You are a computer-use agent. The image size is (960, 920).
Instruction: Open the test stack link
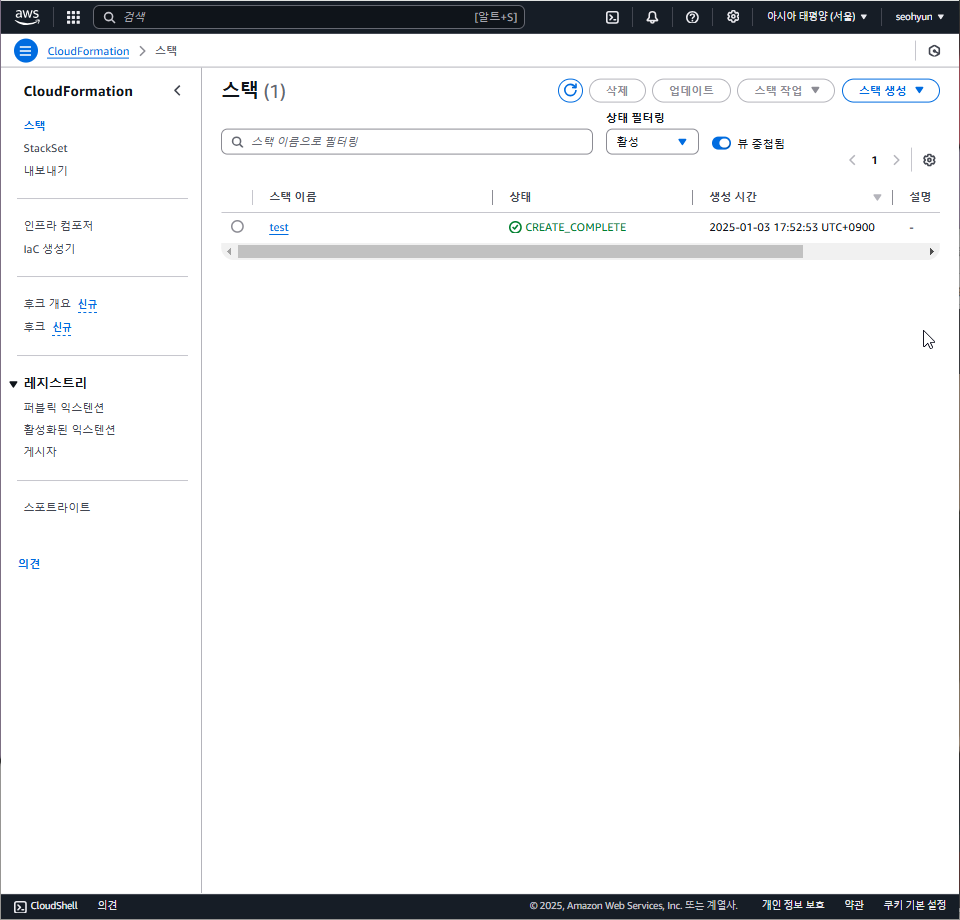[x=279, y=227]
